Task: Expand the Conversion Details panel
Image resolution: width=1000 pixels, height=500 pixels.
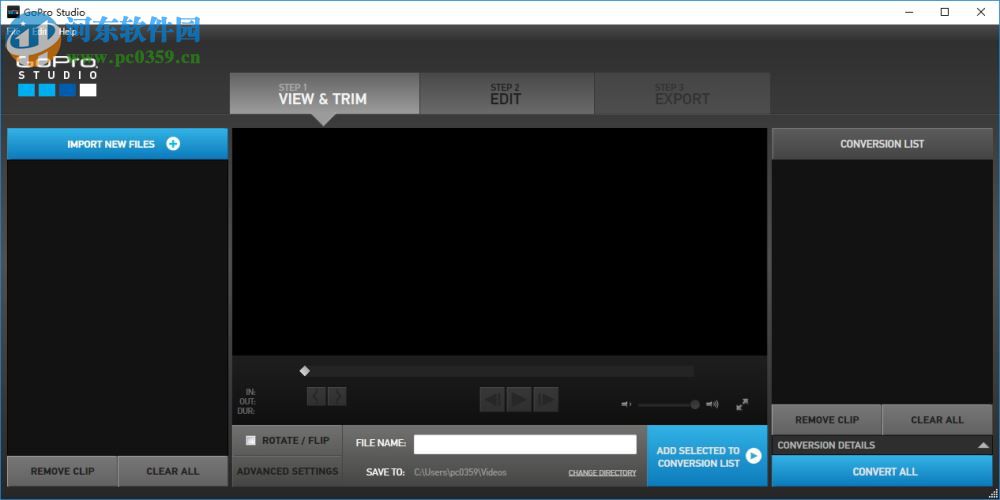Action: coord(983,445)
